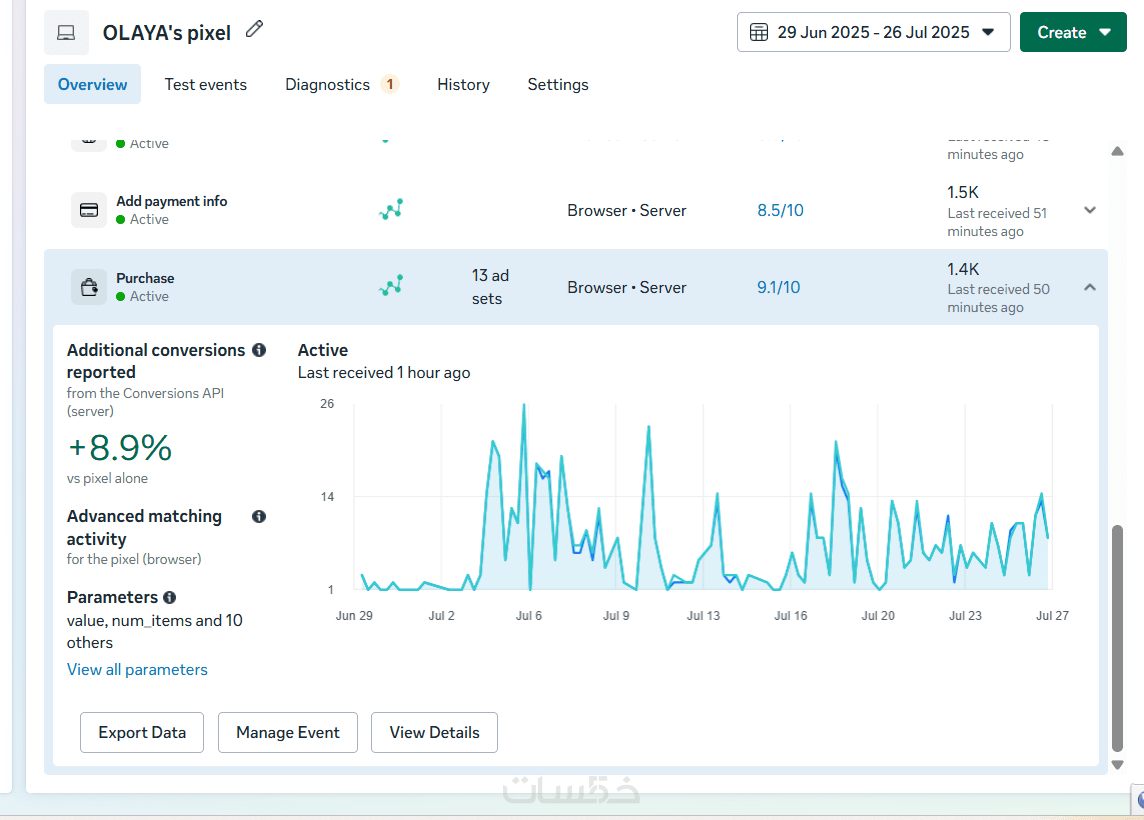Click the Add payment info event name
Image resolution: width=1144 pixels, height=820 pixels.
(x=171, y=201)
